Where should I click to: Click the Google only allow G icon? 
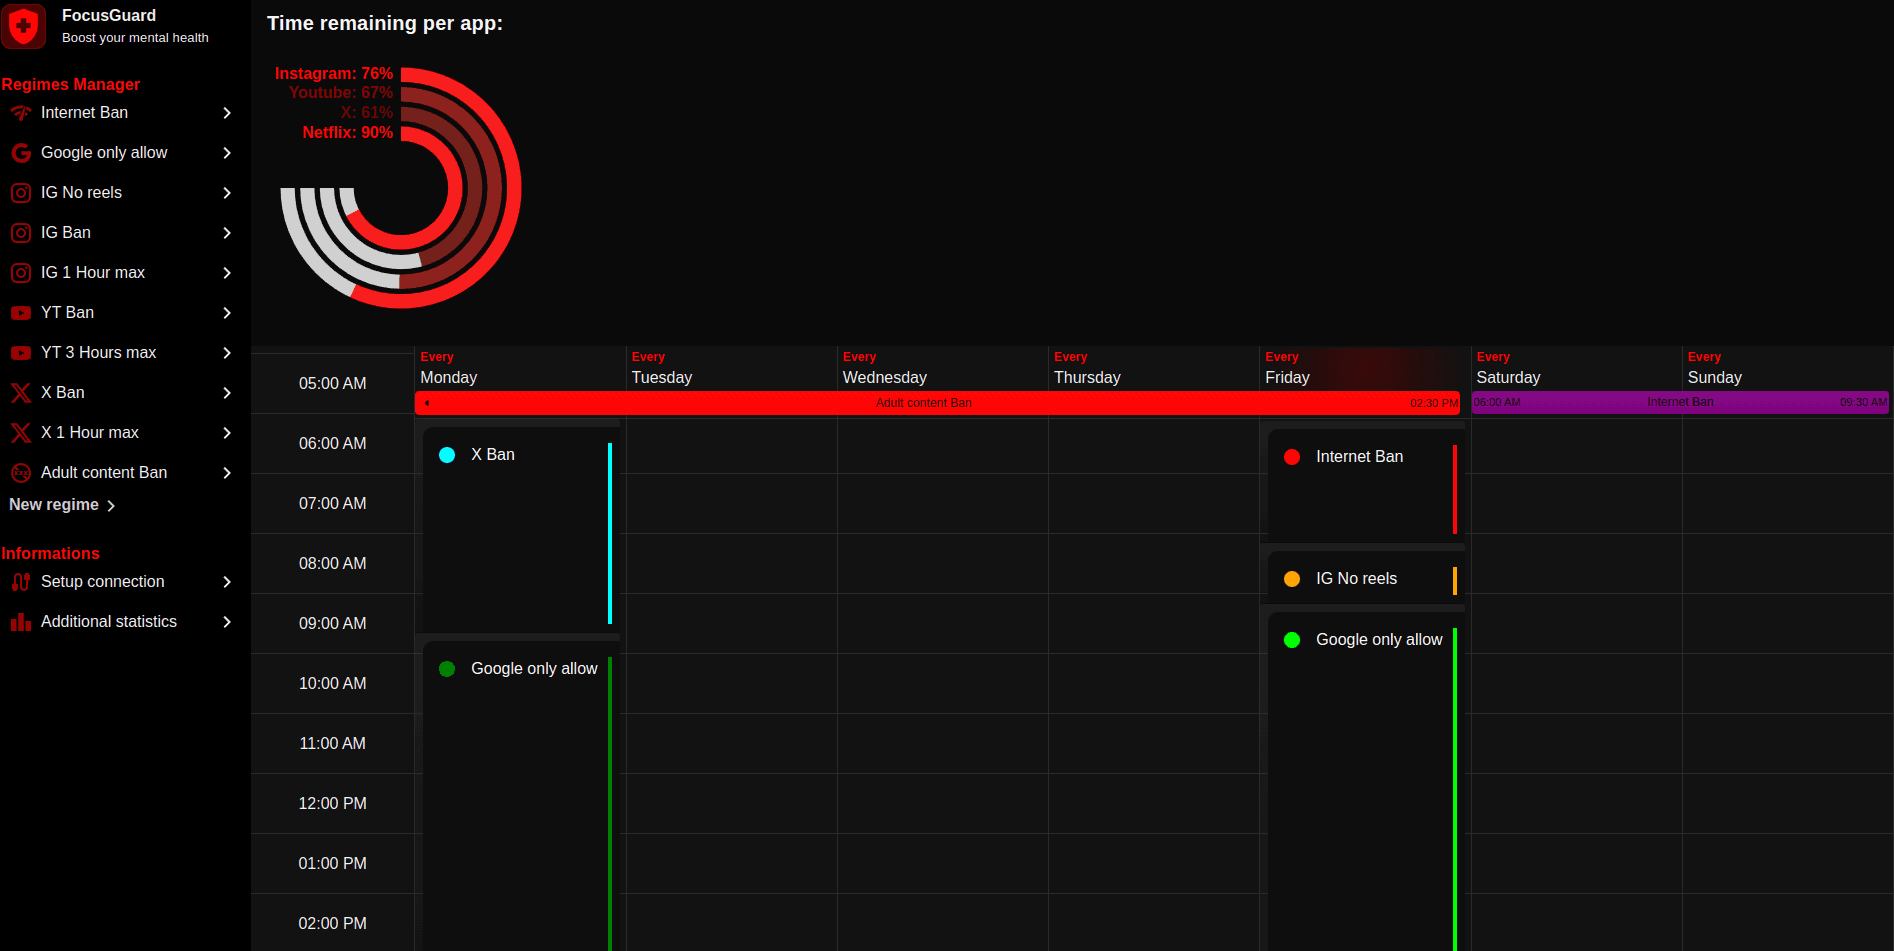[x=21, y=153]
